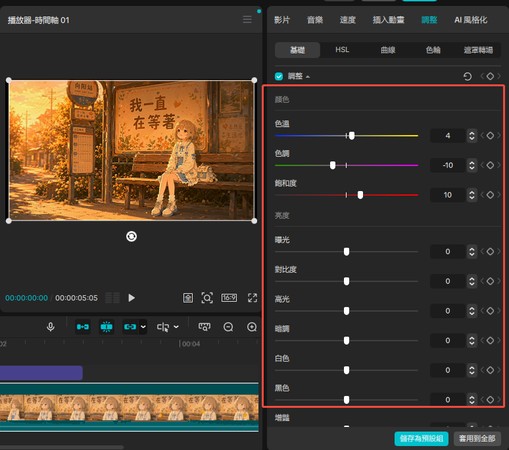
Task: Add a keyframe for 色調
Action: (490, 165)
